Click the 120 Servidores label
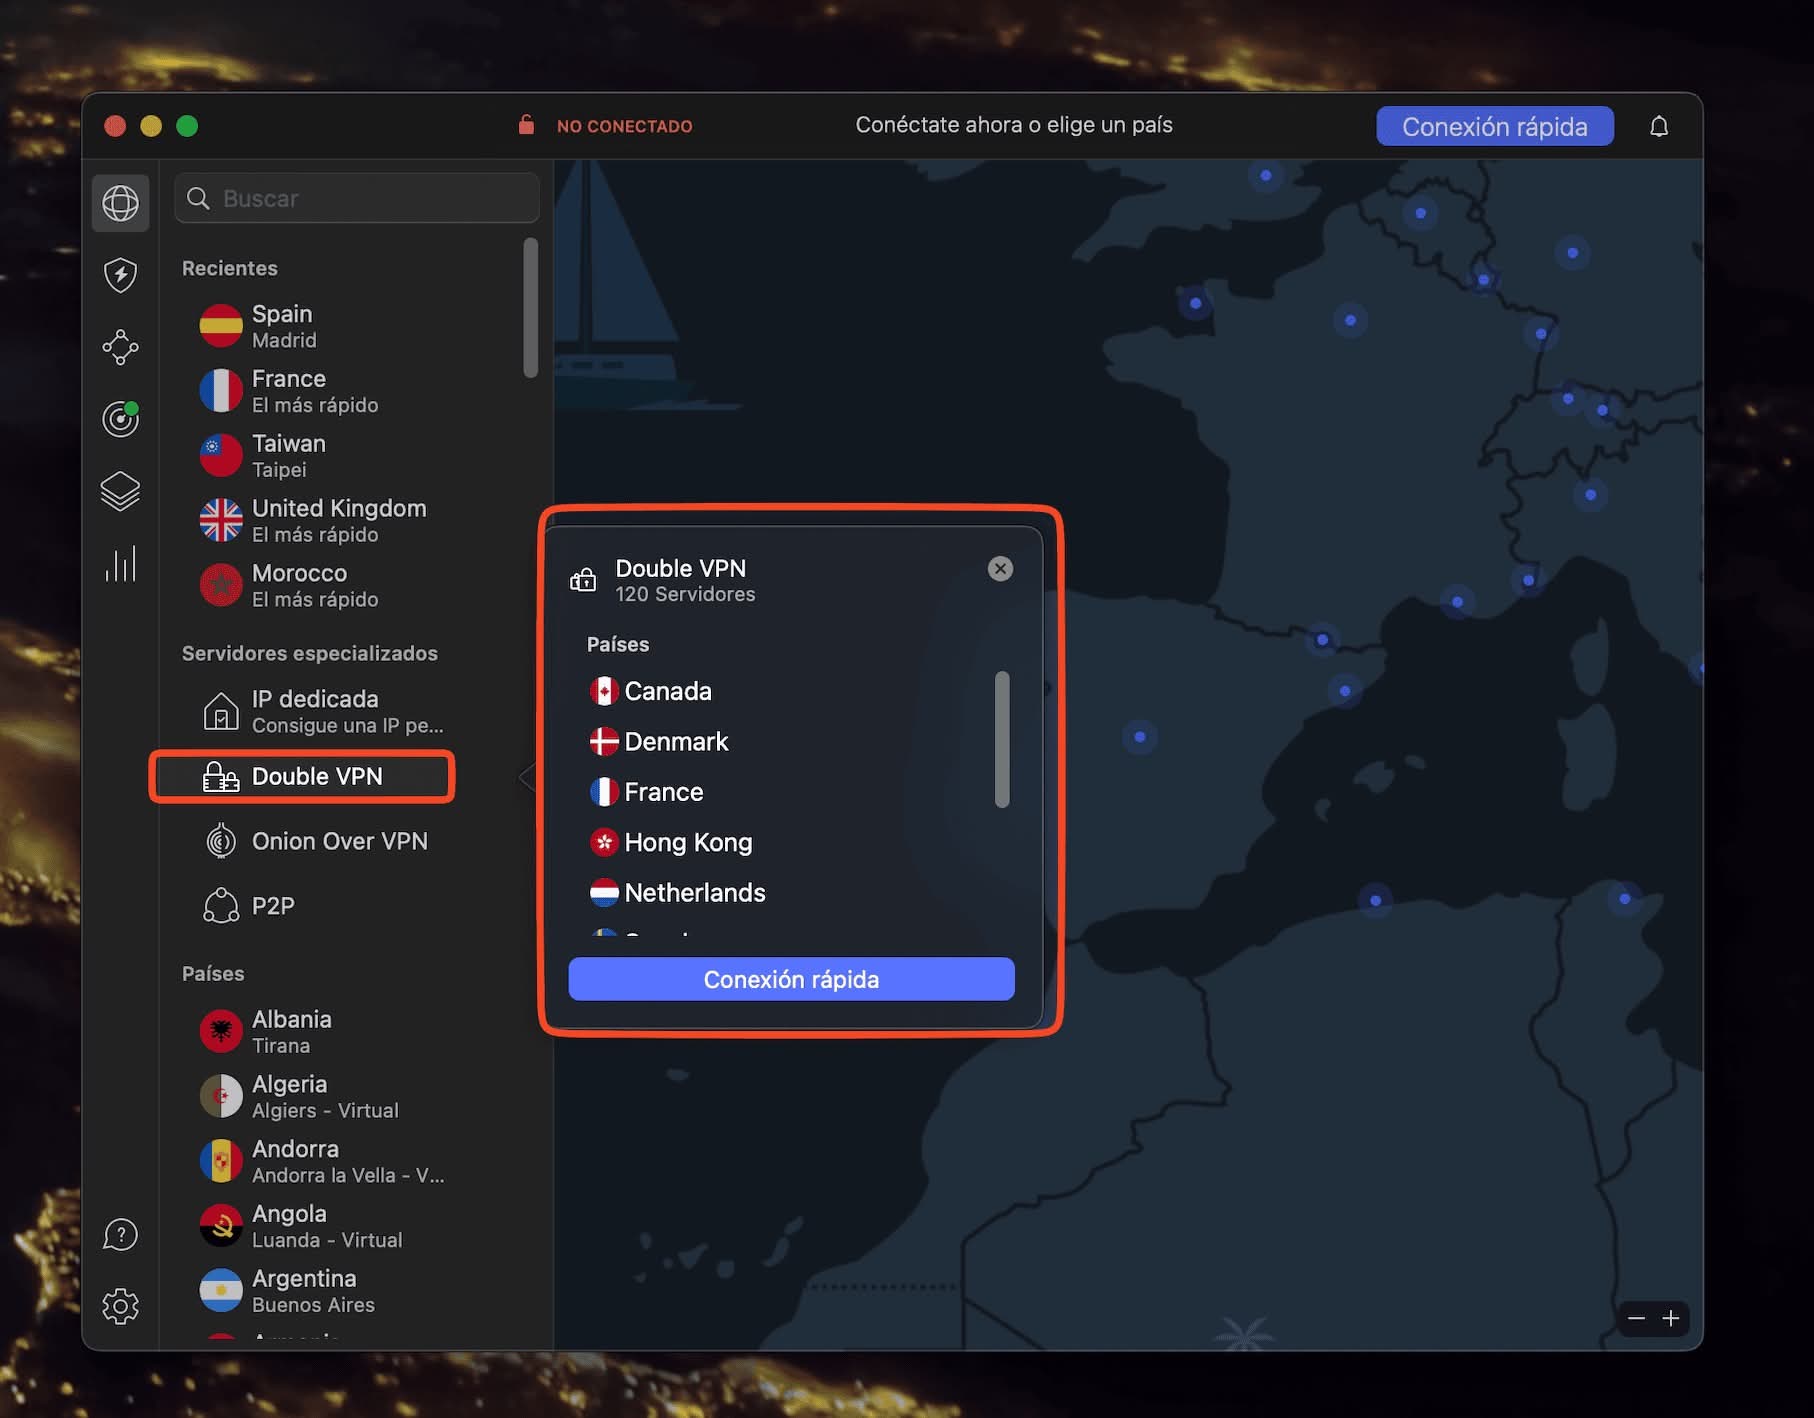Viewport: 1814px width, 1418px height. [685, 594]
